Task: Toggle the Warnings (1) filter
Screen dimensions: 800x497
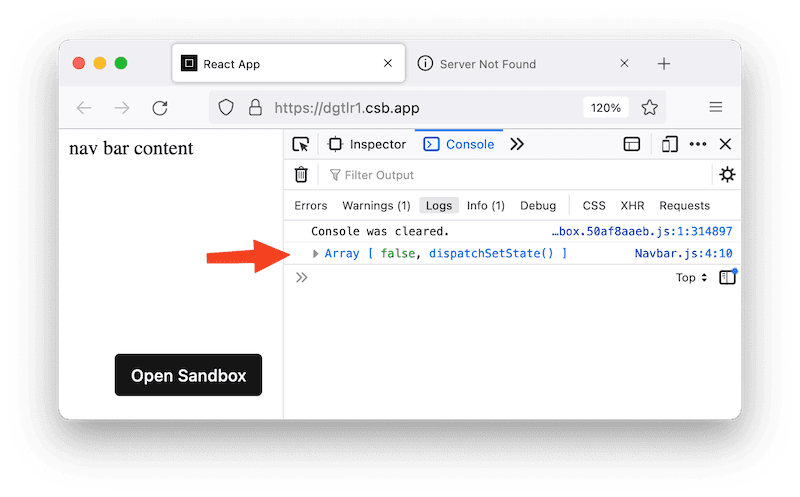Action: [376, 206]
